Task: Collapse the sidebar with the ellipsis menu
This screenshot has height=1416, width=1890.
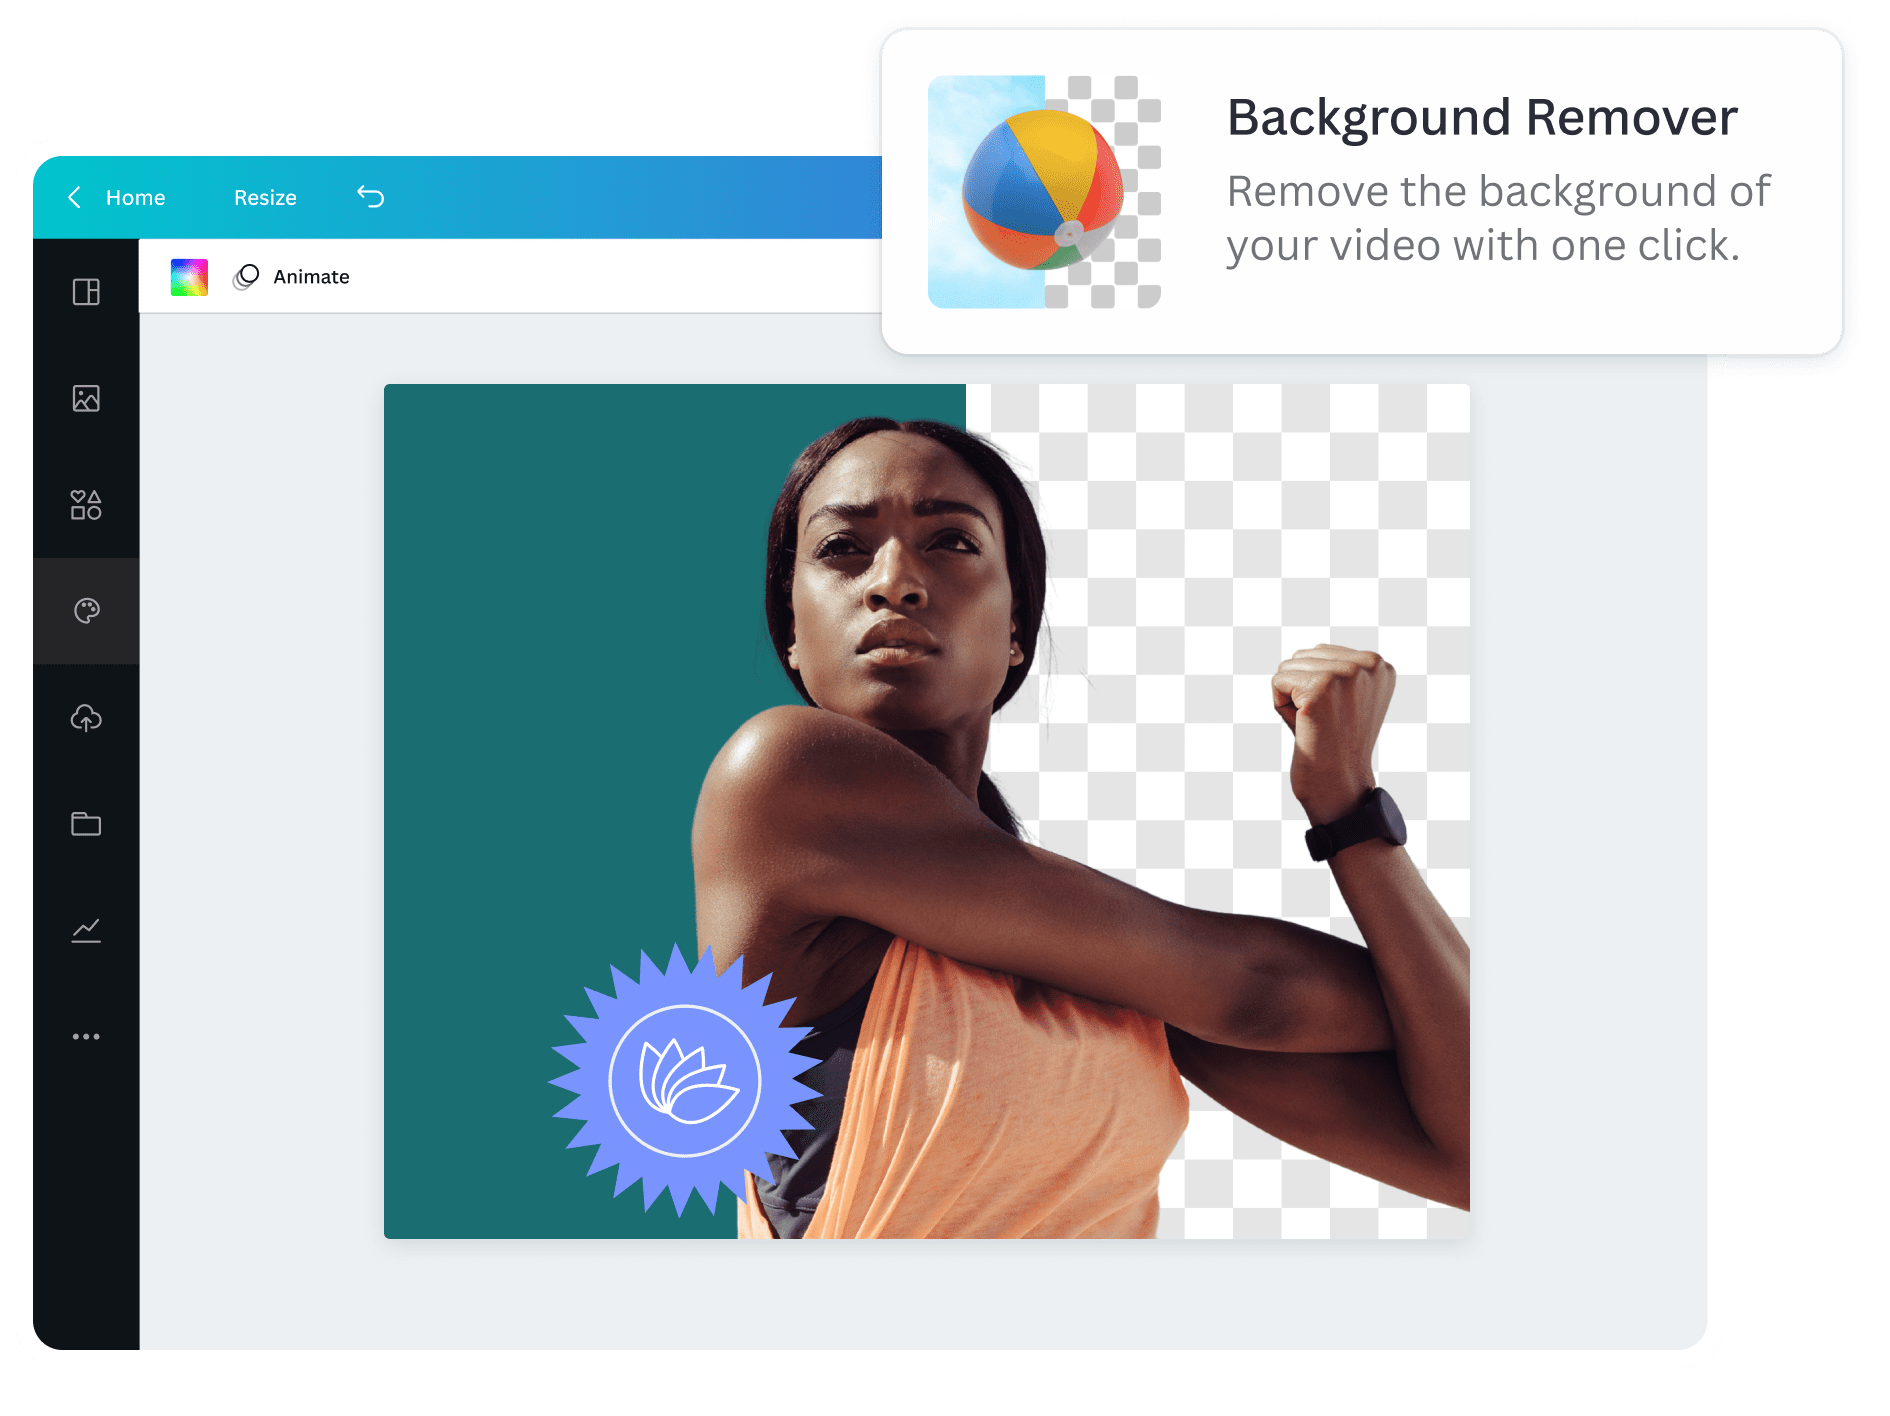Action: [86, 1036]
